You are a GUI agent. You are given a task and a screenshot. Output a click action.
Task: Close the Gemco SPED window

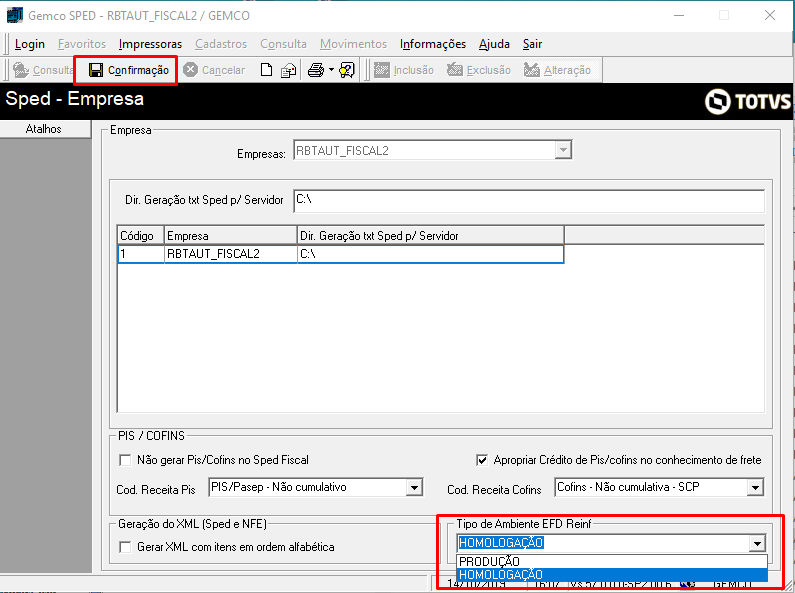tap(770, 15)
